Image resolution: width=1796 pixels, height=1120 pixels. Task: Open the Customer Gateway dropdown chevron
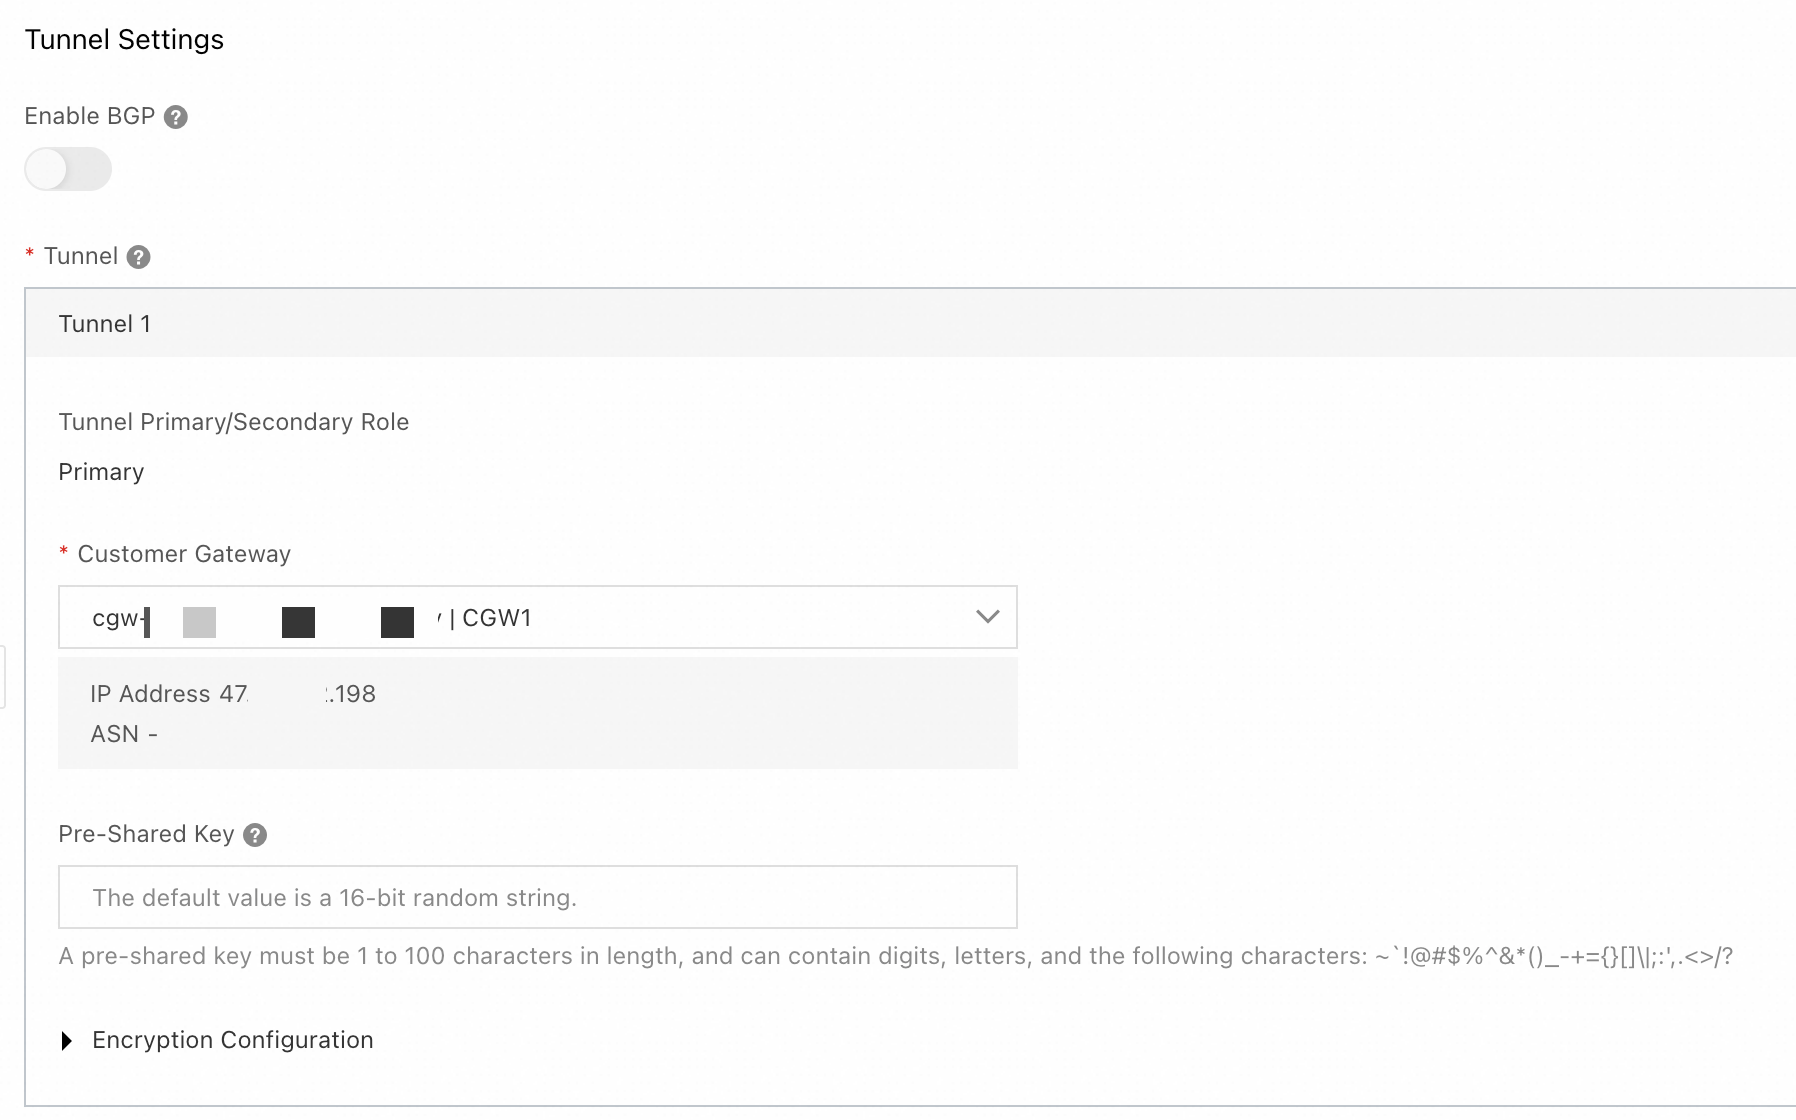click(x=987, y=617)
